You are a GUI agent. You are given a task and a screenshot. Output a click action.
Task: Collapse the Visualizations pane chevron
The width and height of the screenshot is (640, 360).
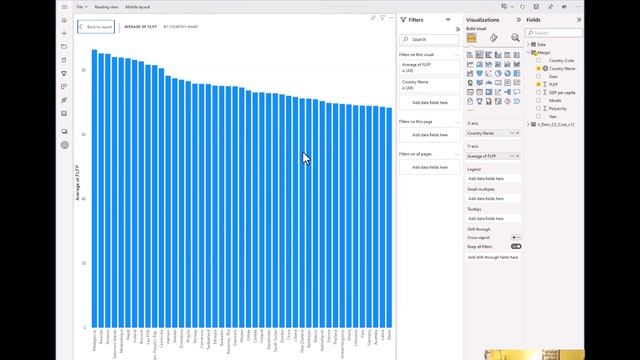pyautogui.click(x=518, y=20)
